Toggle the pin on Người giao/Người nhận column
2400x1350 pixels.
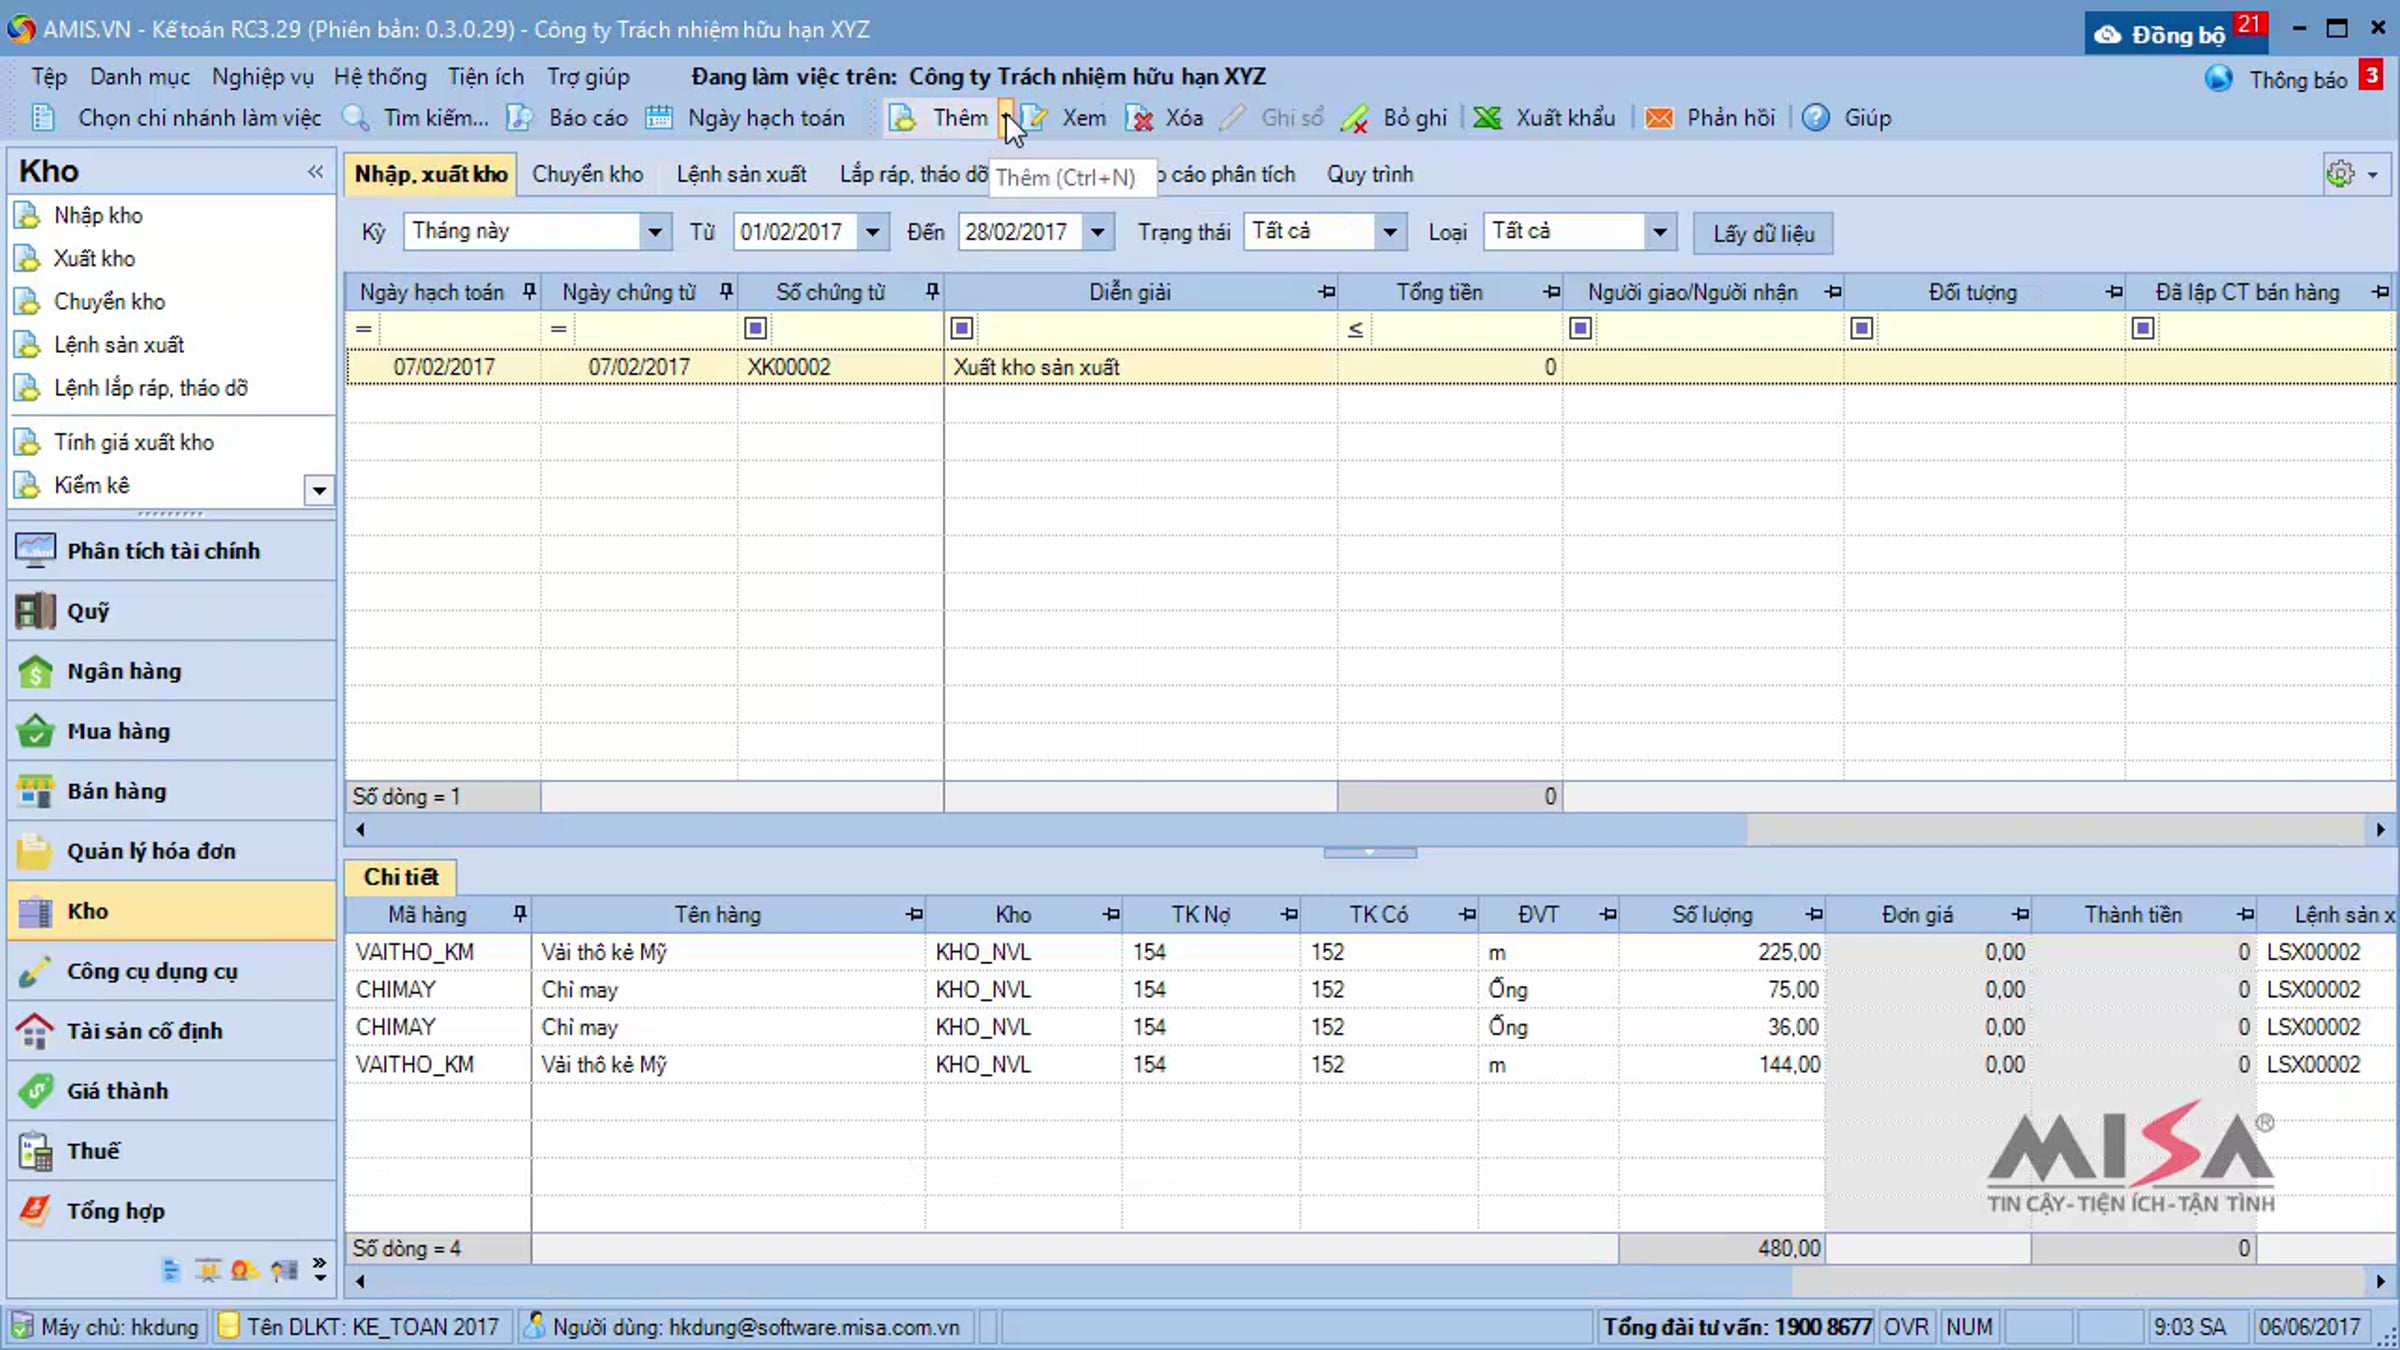(1832, 292)
